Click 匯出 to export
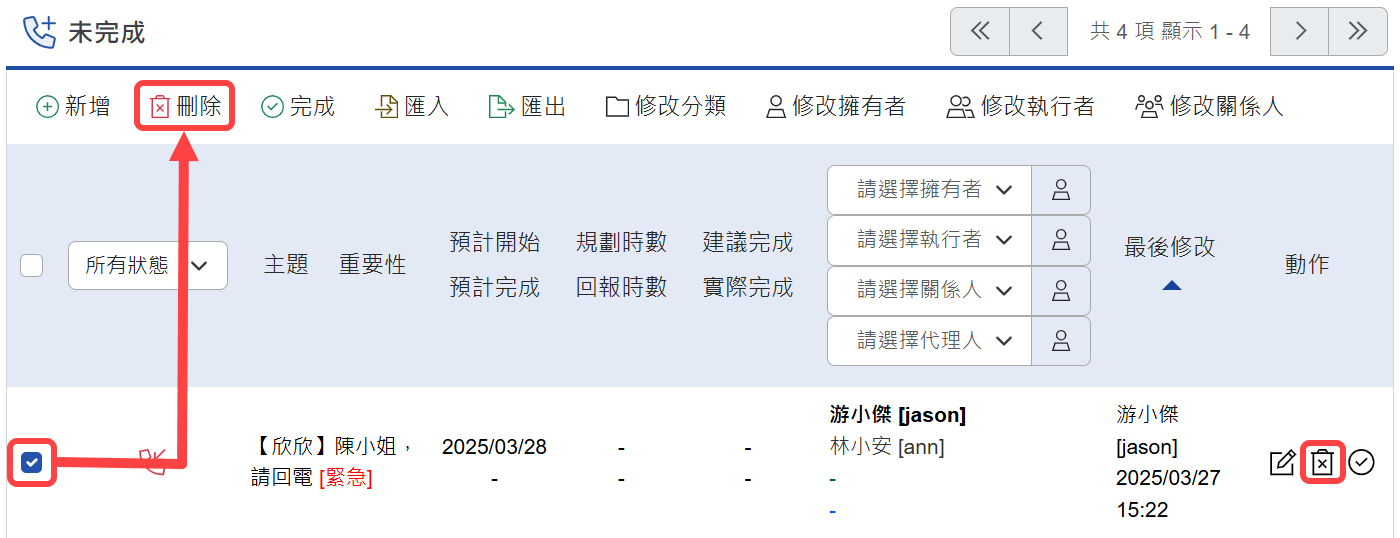The width and height of the screenshot is (1400, 538). [527, 106]
